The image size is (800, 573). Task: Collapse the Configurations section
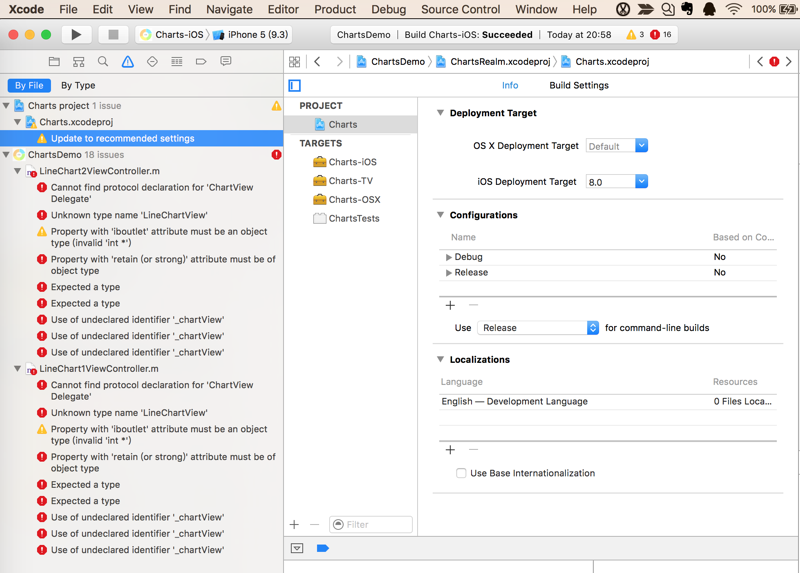(440, 215)
